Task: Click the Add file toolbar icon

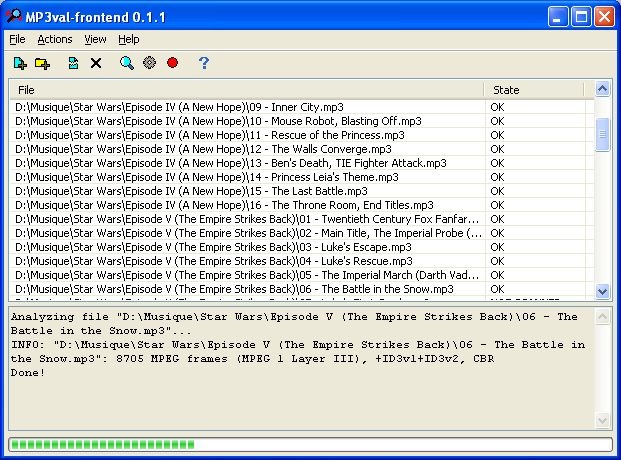Action: 20,63
